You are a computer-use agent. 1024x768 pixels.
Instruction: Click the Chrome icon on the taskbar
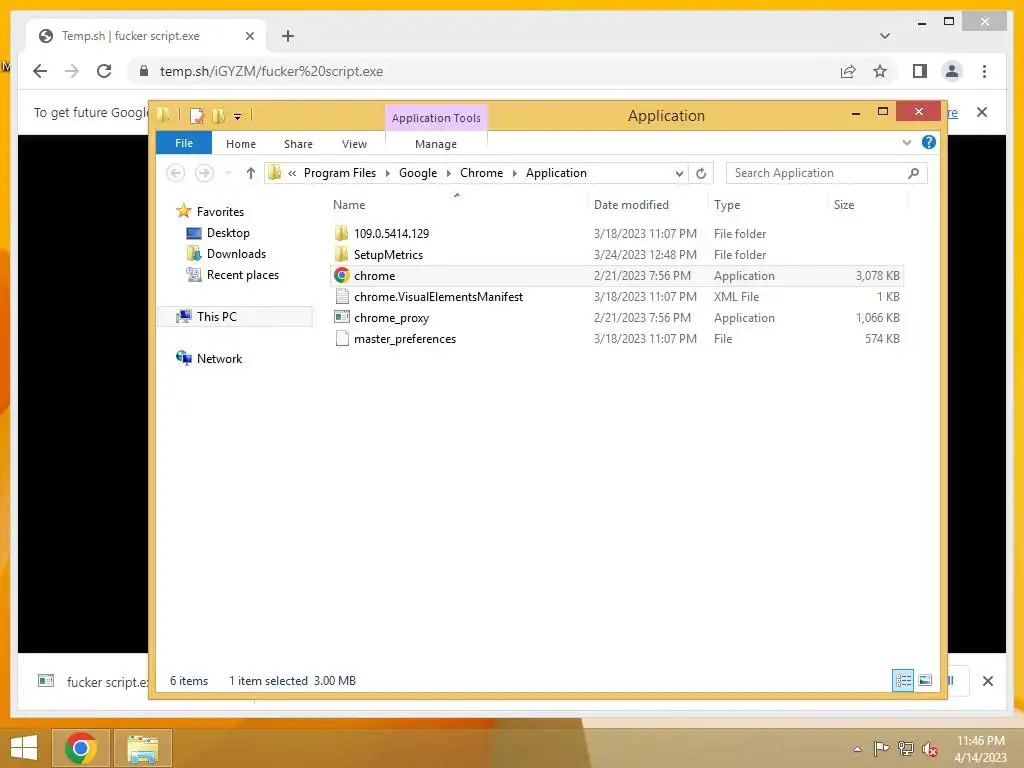[x=81, y=748]
